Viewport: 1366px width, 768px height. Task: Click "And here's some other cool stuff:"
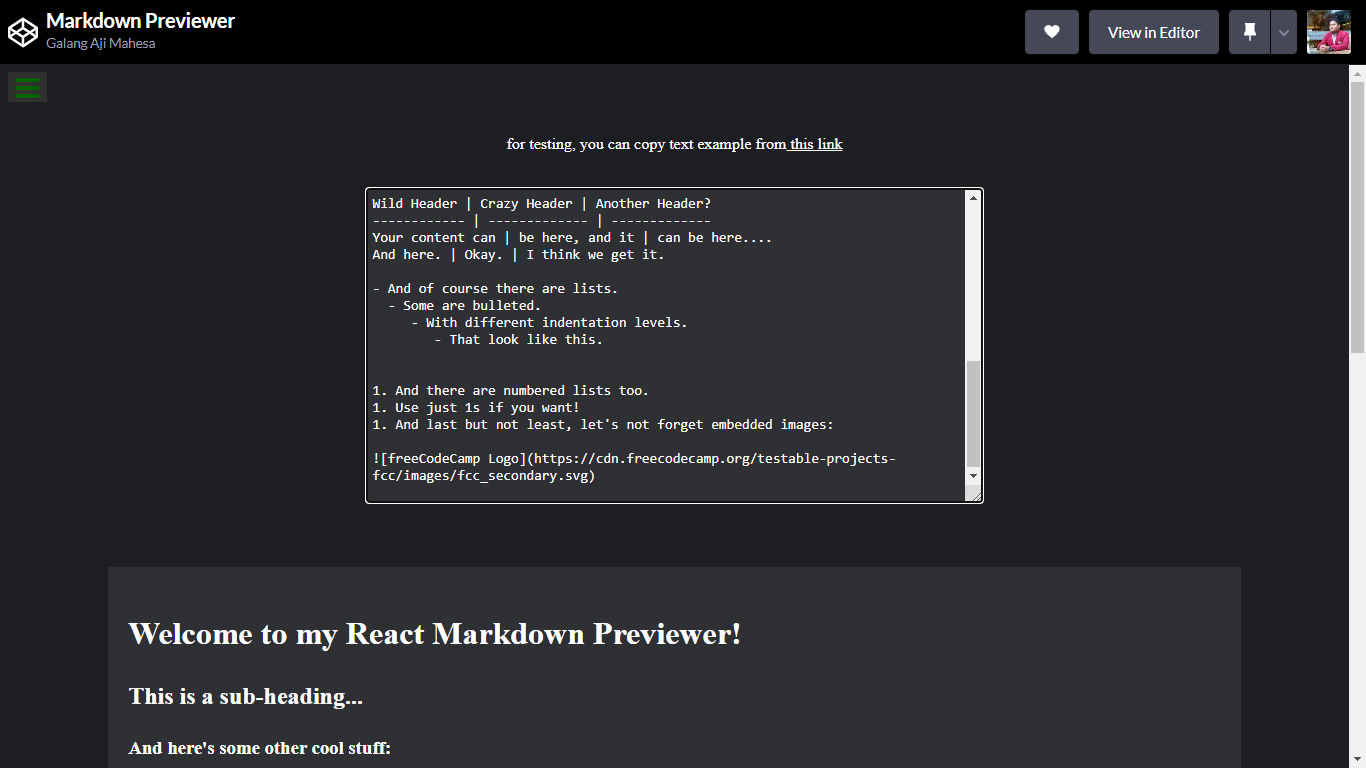[x=260, y=748]
